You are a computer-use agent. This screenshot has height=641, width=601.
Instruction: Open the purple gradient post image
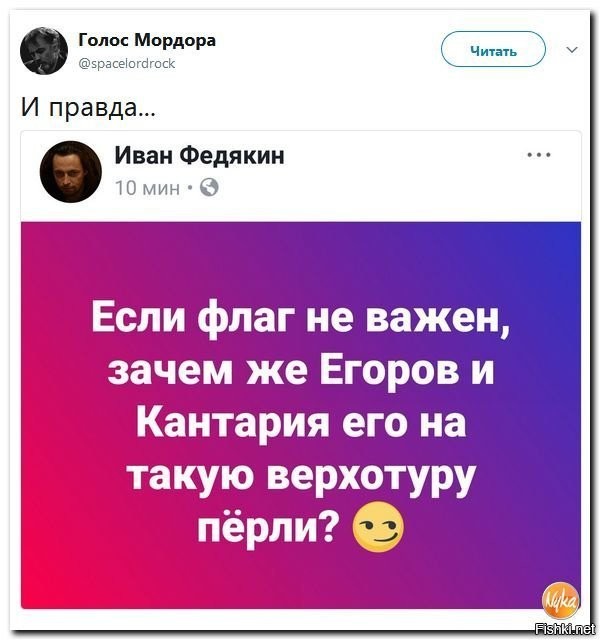300,415
